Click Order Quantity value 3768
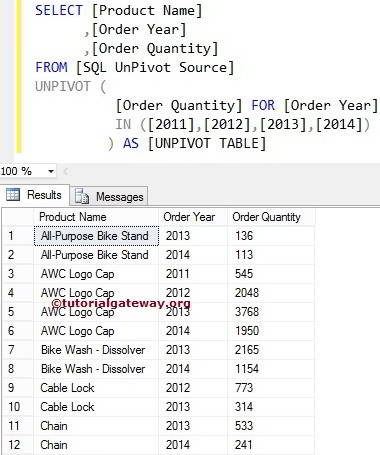 click(x=247, y=312)
